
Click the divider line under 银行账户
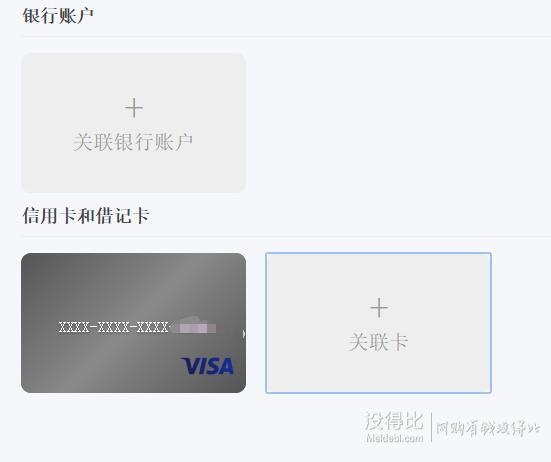286,36
